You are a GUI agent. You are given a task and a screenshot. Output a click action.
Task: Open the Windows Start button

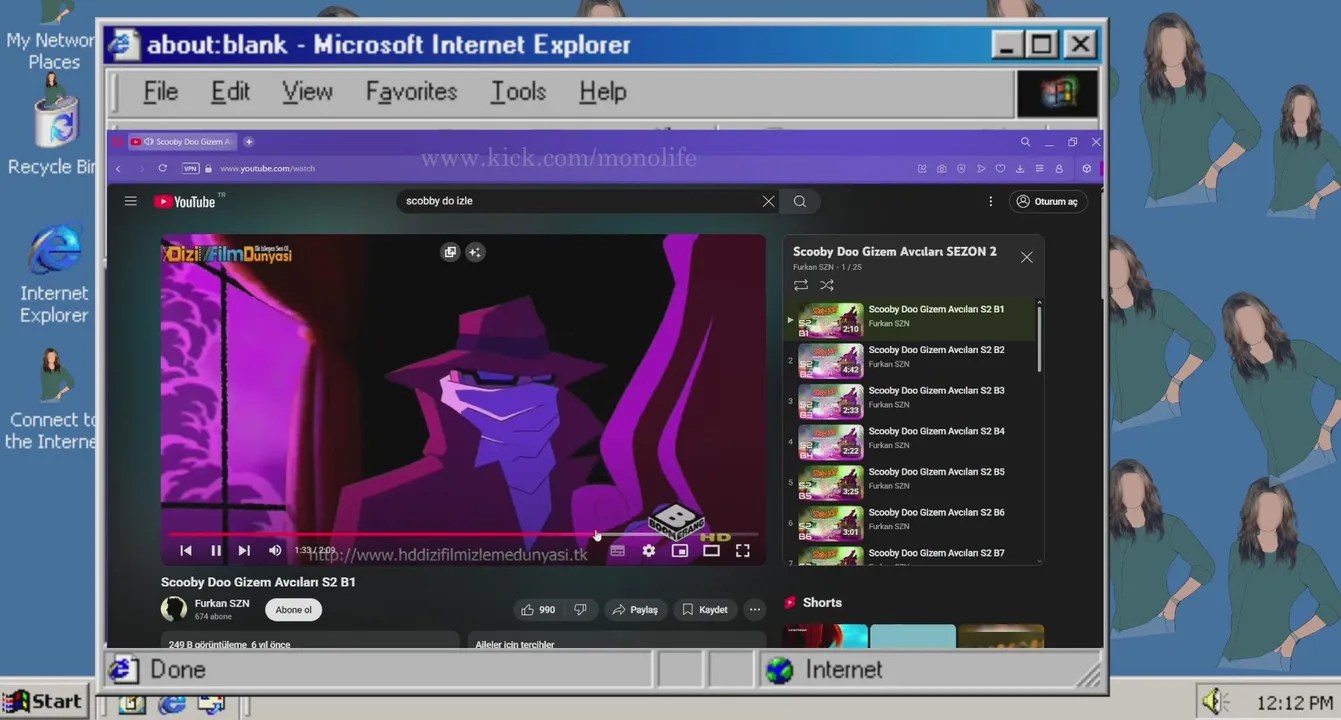tap(44, 702)
